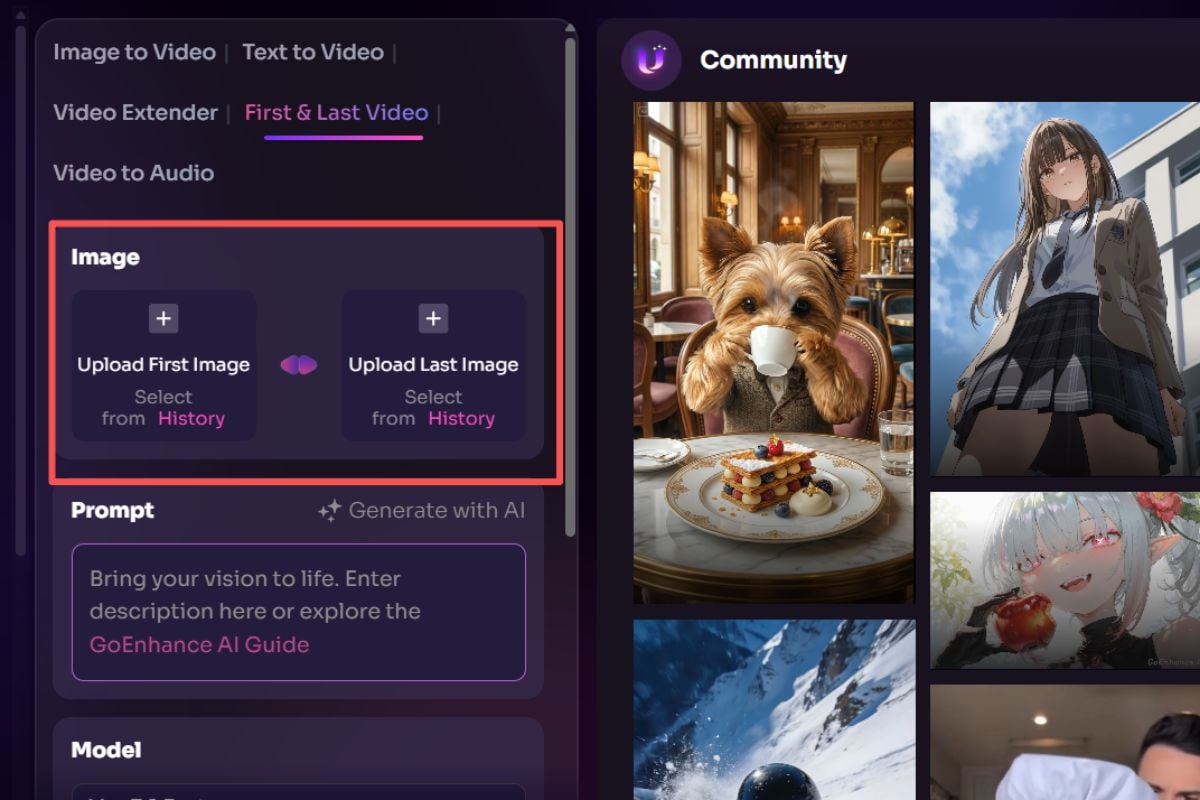Select the First & Last Video tab
This screenshot has width=1200, height=800.
click(x=336, y=113)
